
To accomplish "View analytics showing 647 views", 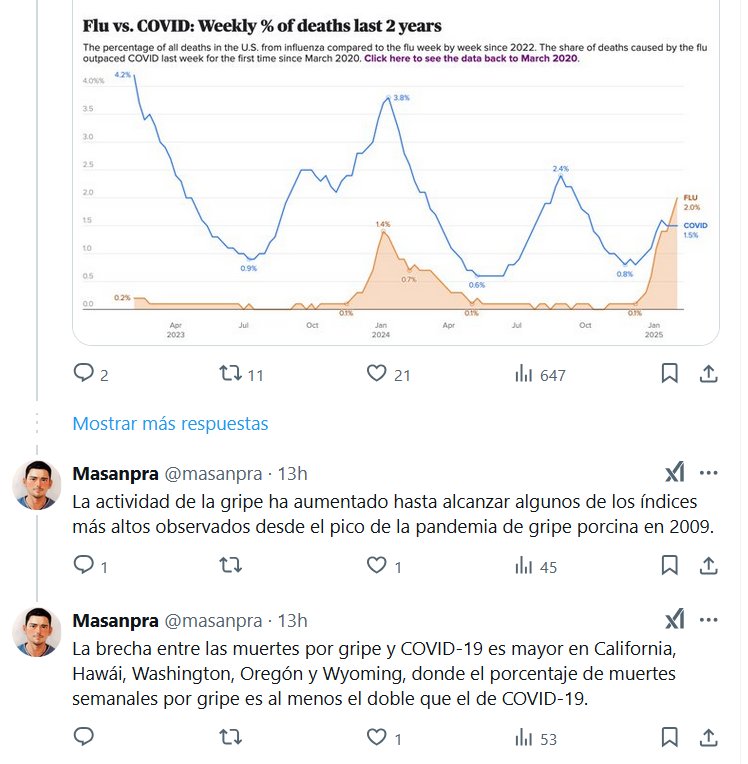I will click(x=523, y=374).
